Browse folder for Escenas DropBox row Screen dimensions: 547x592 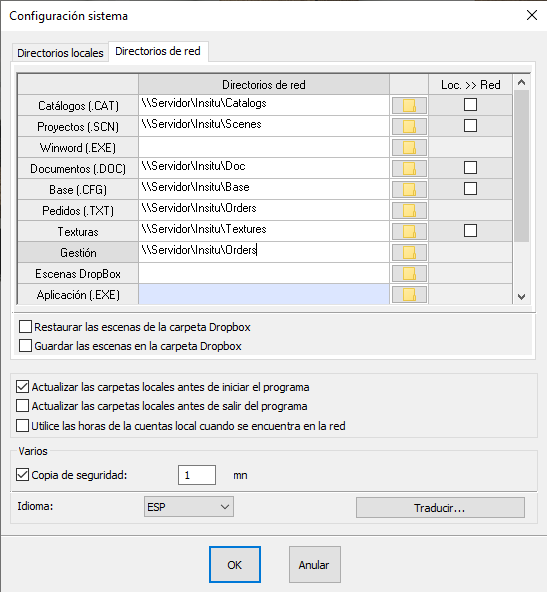tap(409, 273)
